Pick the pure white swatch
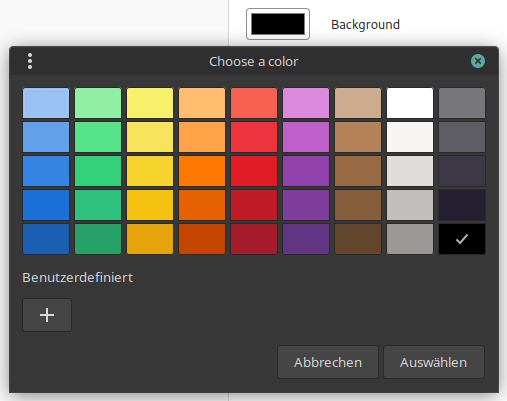Image resolution: width=507 pixels, height=401 pixels. pyautogui.click(x=410, y=103)
